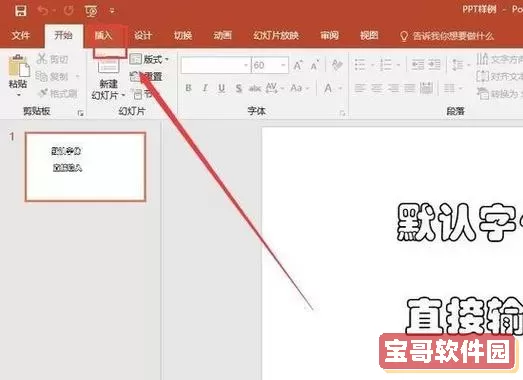523x380 pixels.
Task: Switch to the 幻灯片放映 (Slide Show) tab
Action: tap(276, 35)
